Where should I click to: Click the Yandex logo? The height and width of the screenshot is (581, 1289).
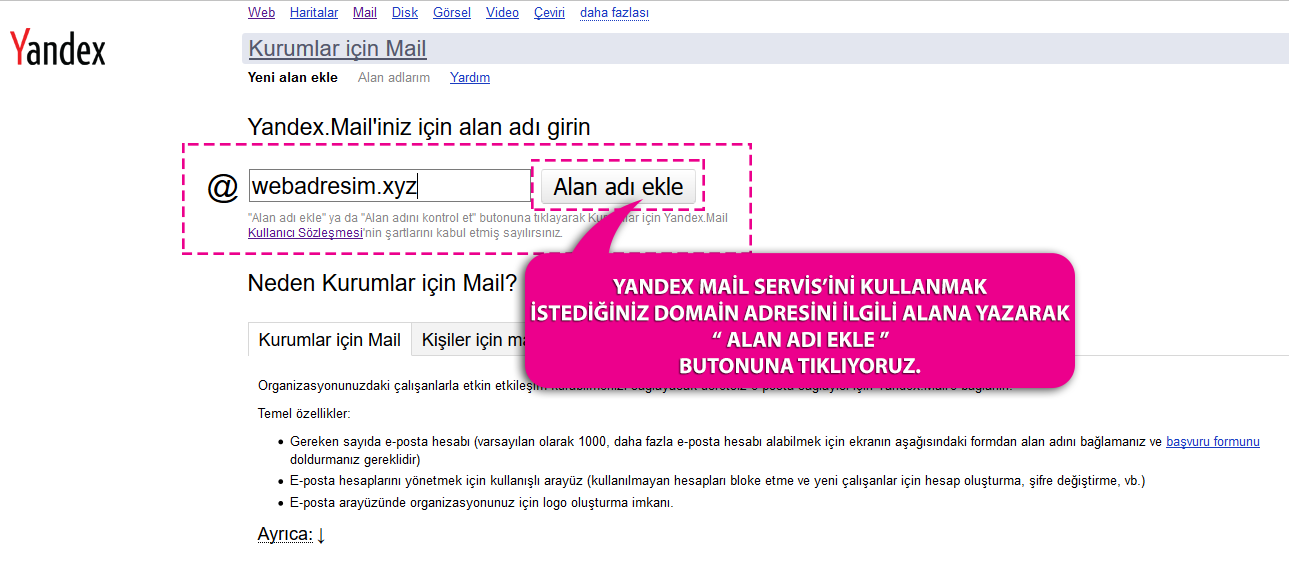(x=57, y=48)
